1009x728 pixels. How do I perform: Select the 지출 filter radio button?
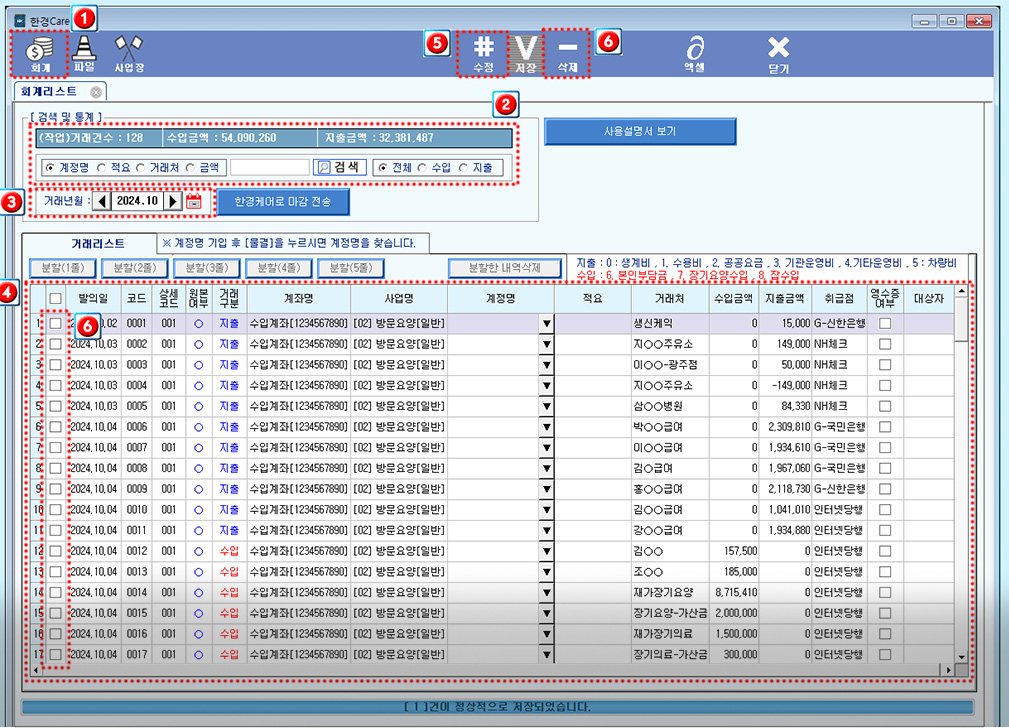coord(463,167)
